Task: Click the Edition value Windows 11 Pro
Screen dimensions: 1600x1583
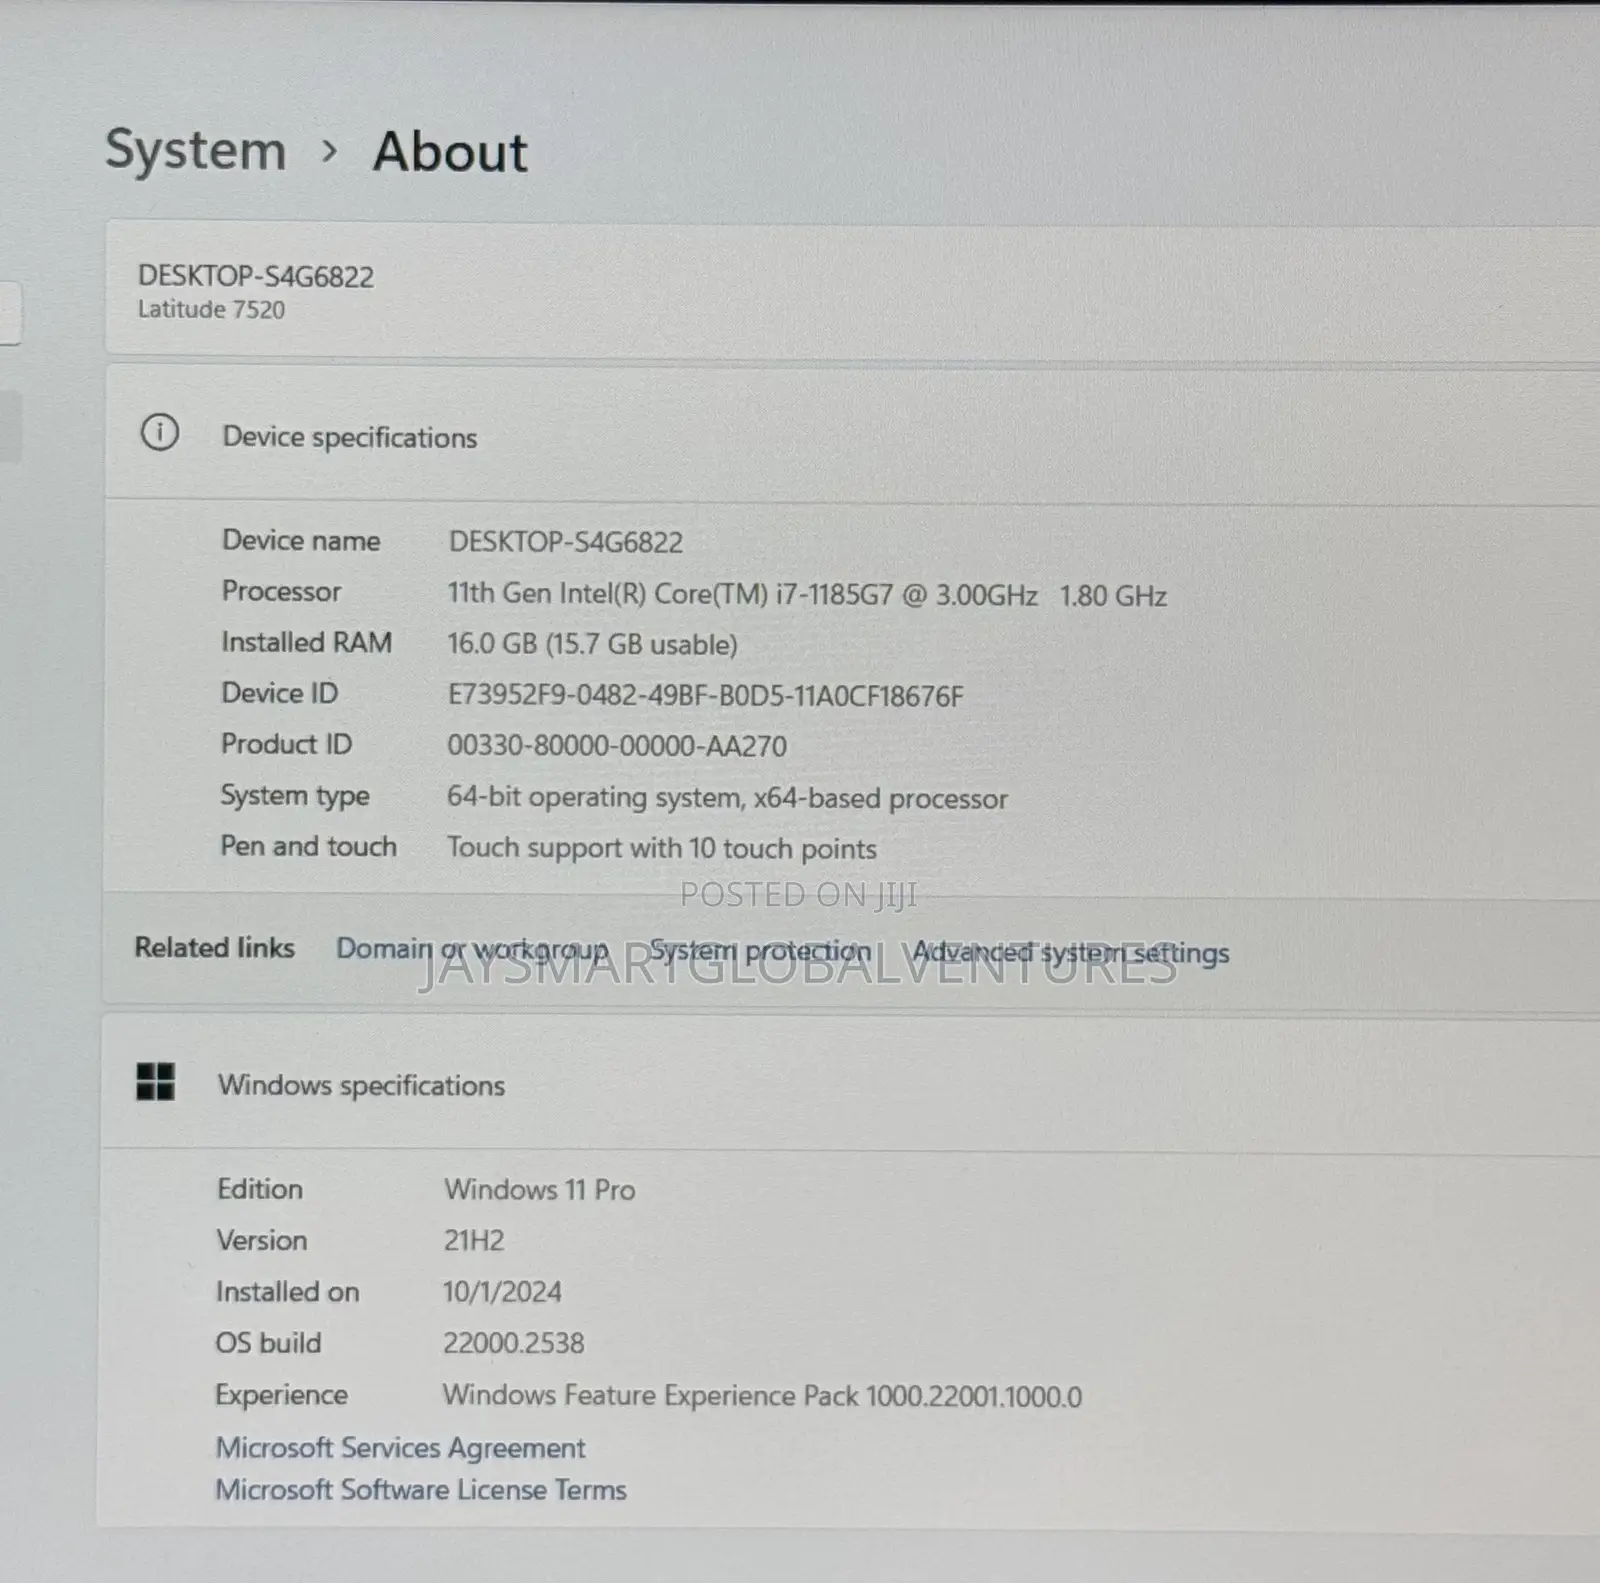Action: [x=540, y=1190]
